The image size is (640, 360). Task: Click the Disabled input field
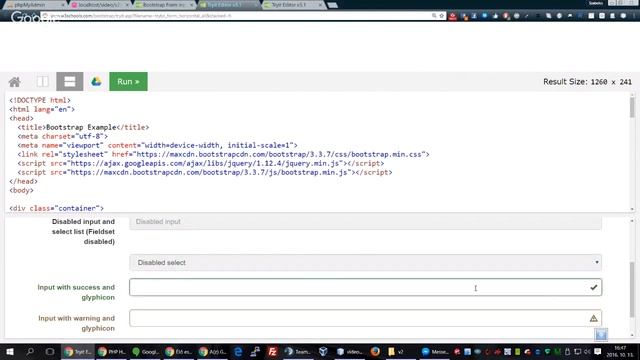coord(365,222)
